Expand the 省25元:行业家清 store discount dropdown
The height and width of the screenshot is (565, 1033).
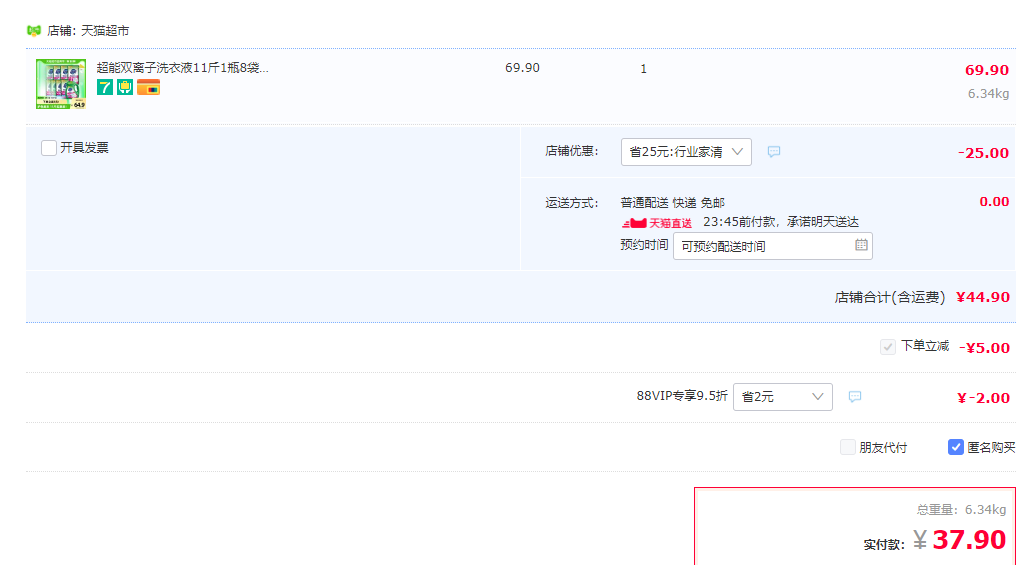tap(686, 152)
